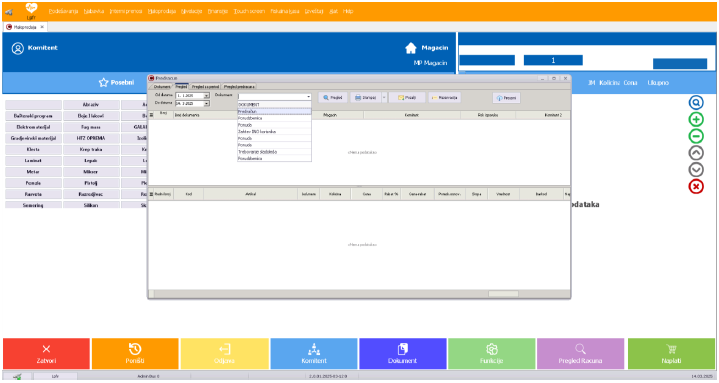Click the red X circle icon
This screenshot has height=383, width=719.
[696, 186]
